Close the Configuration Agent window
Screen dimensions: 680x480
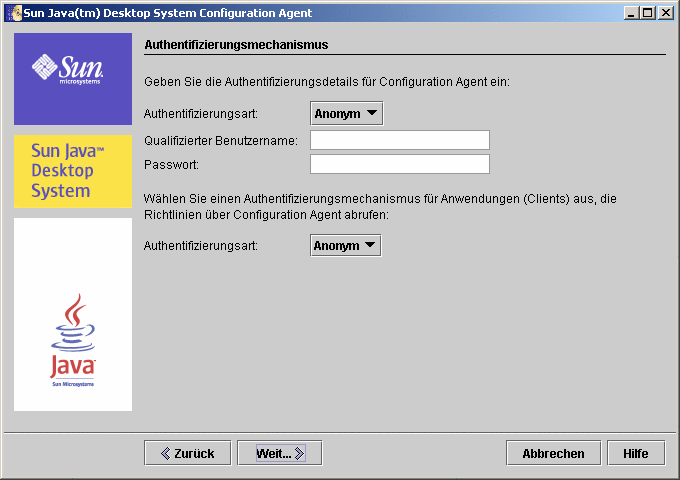pyautogui.click(x=665, y=13)
